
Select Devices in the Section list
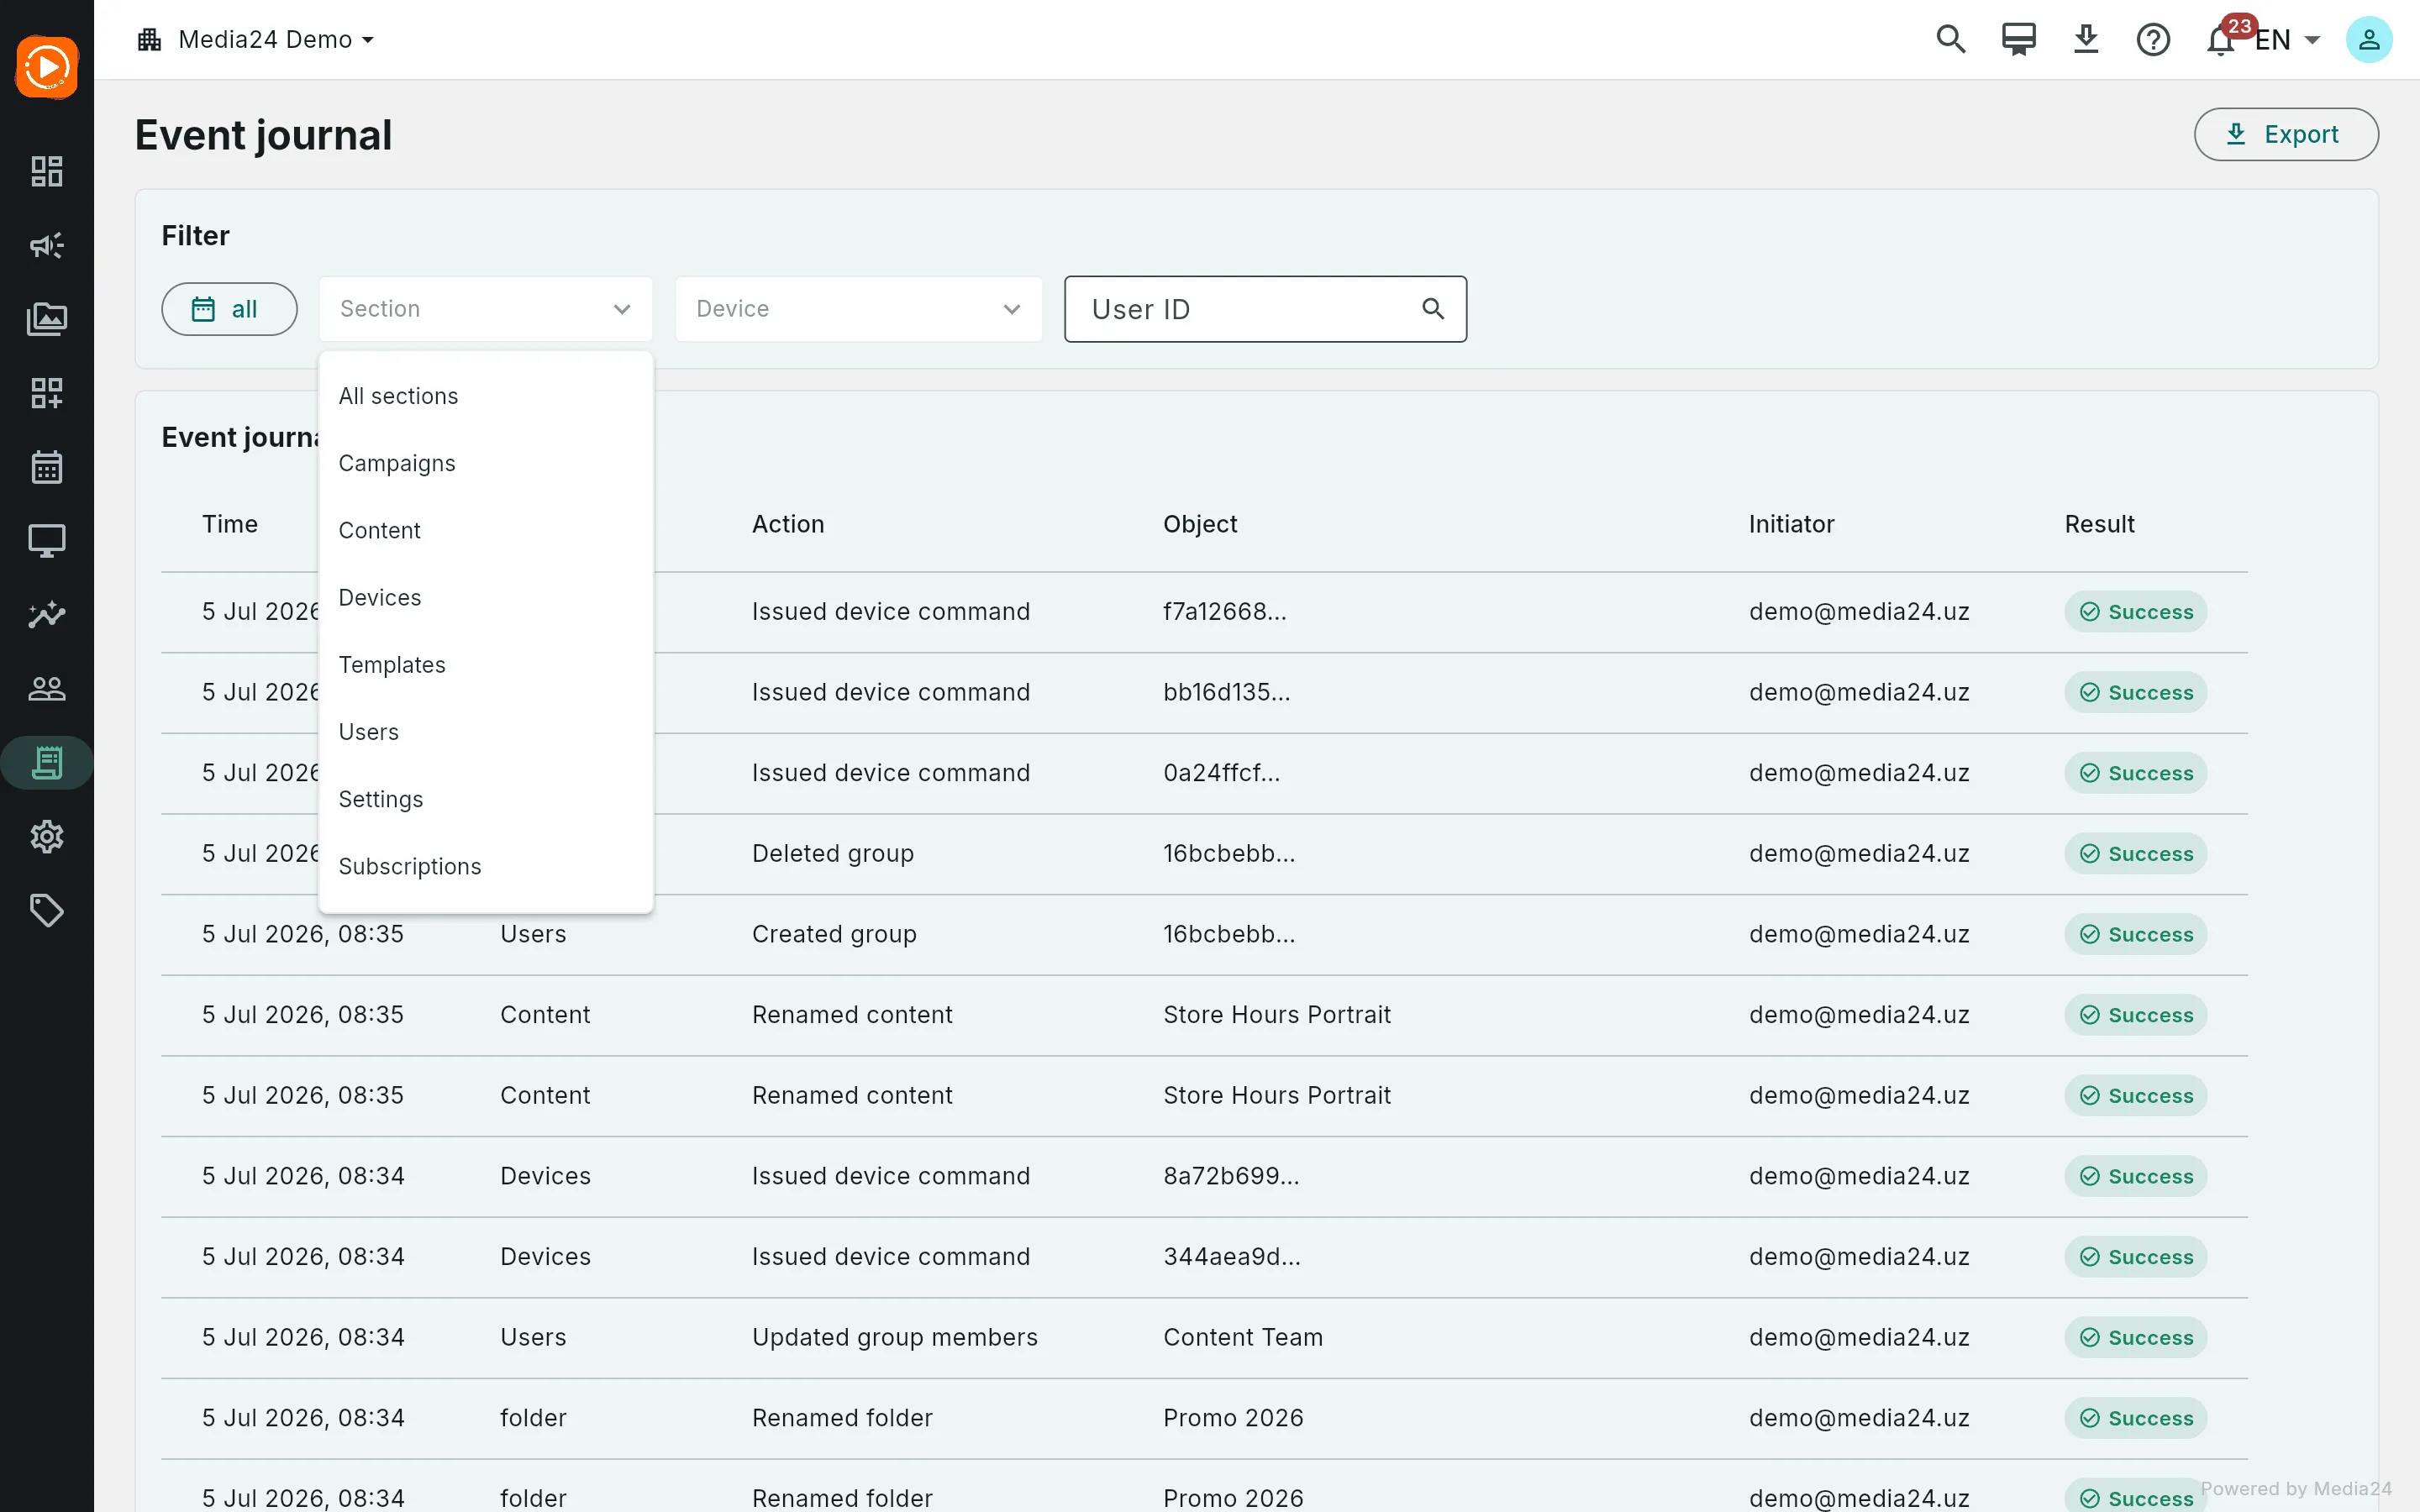[x=486, y=597]
